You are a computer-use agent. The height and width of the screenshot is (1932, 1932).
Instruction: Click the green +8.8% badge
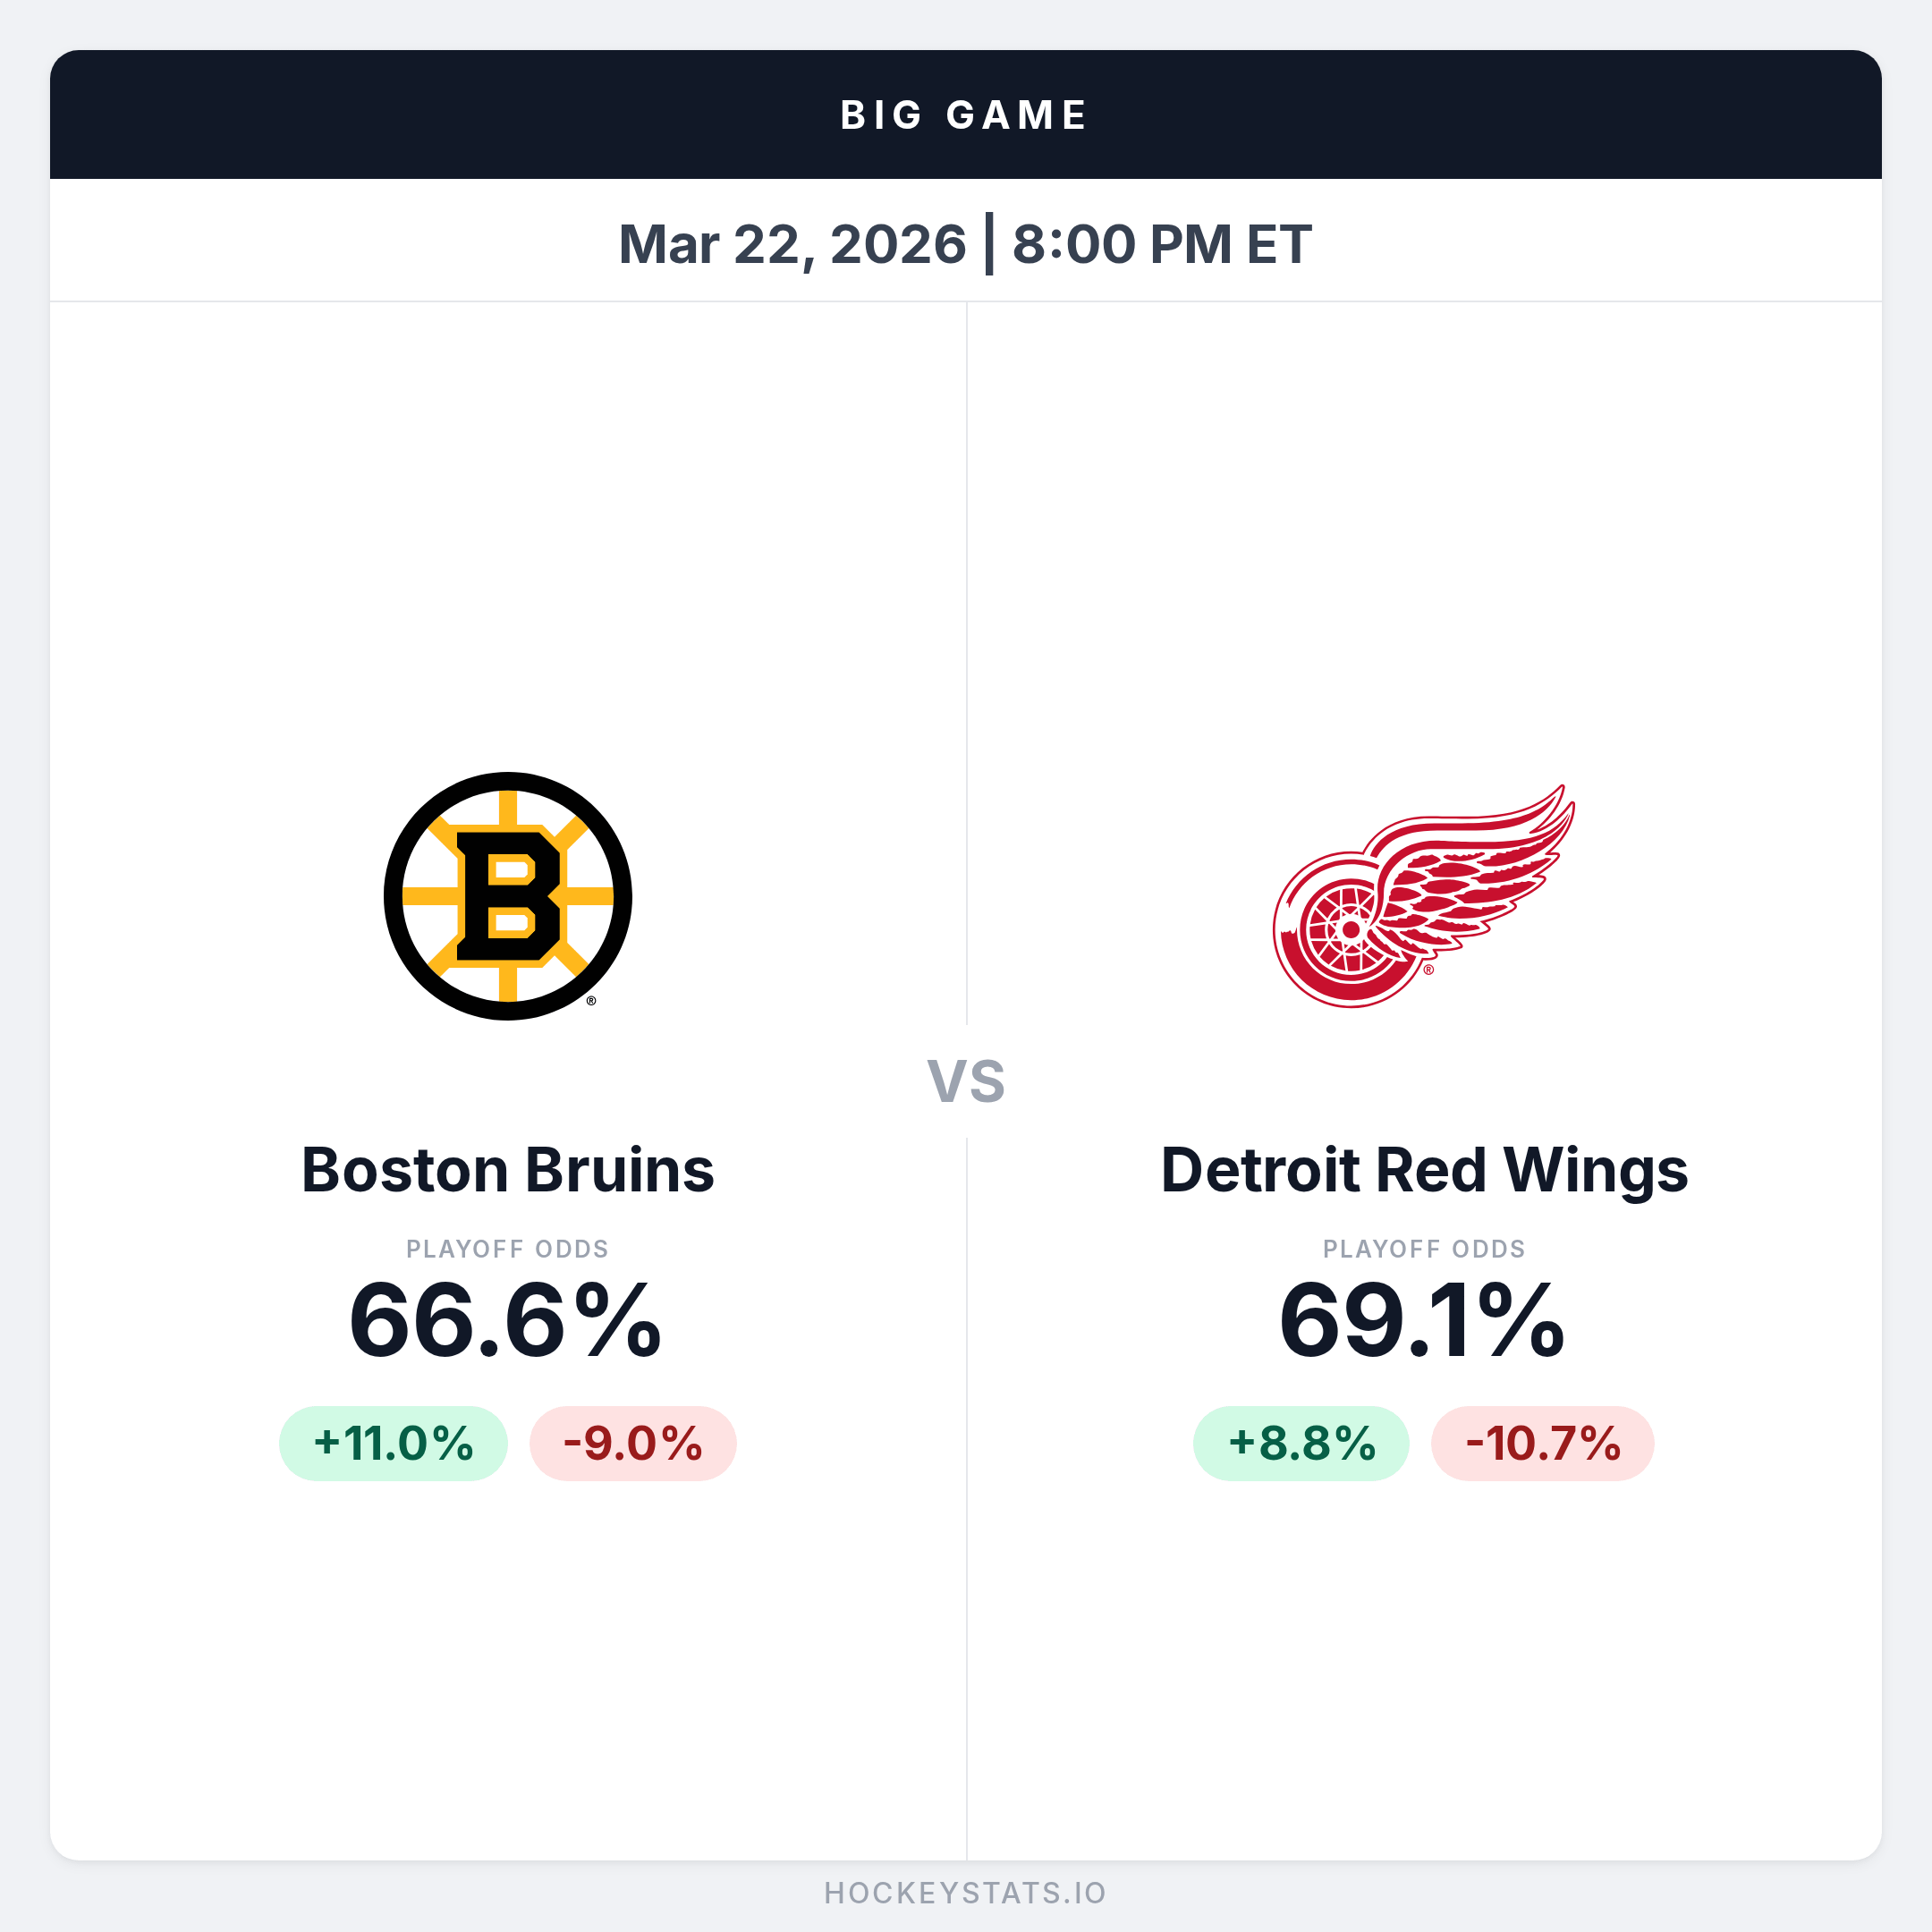[1301, 1444]
